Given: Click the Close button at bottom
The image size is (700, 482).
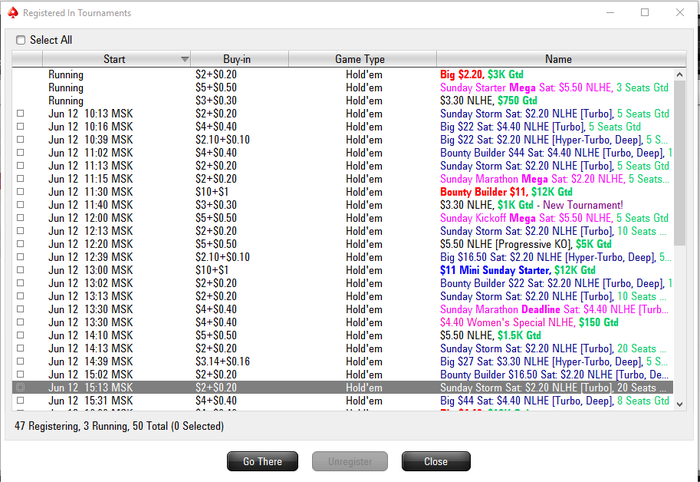Looking at the screenshot, I should coord(436,461).
